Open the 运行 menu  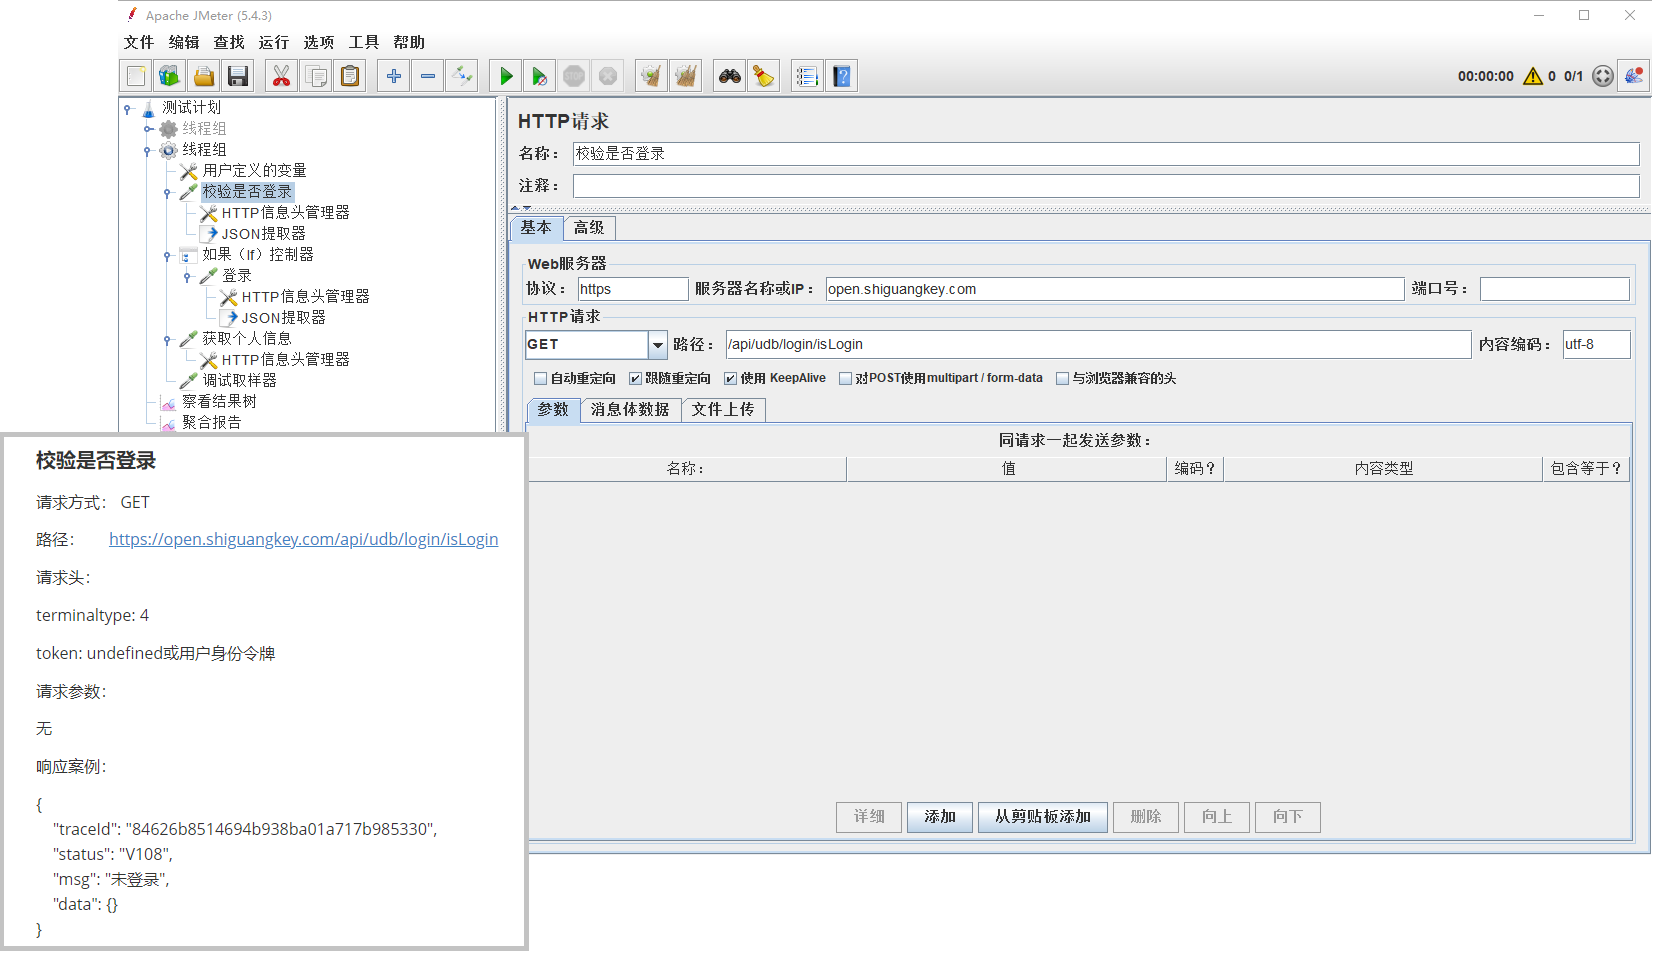(273, 42)
